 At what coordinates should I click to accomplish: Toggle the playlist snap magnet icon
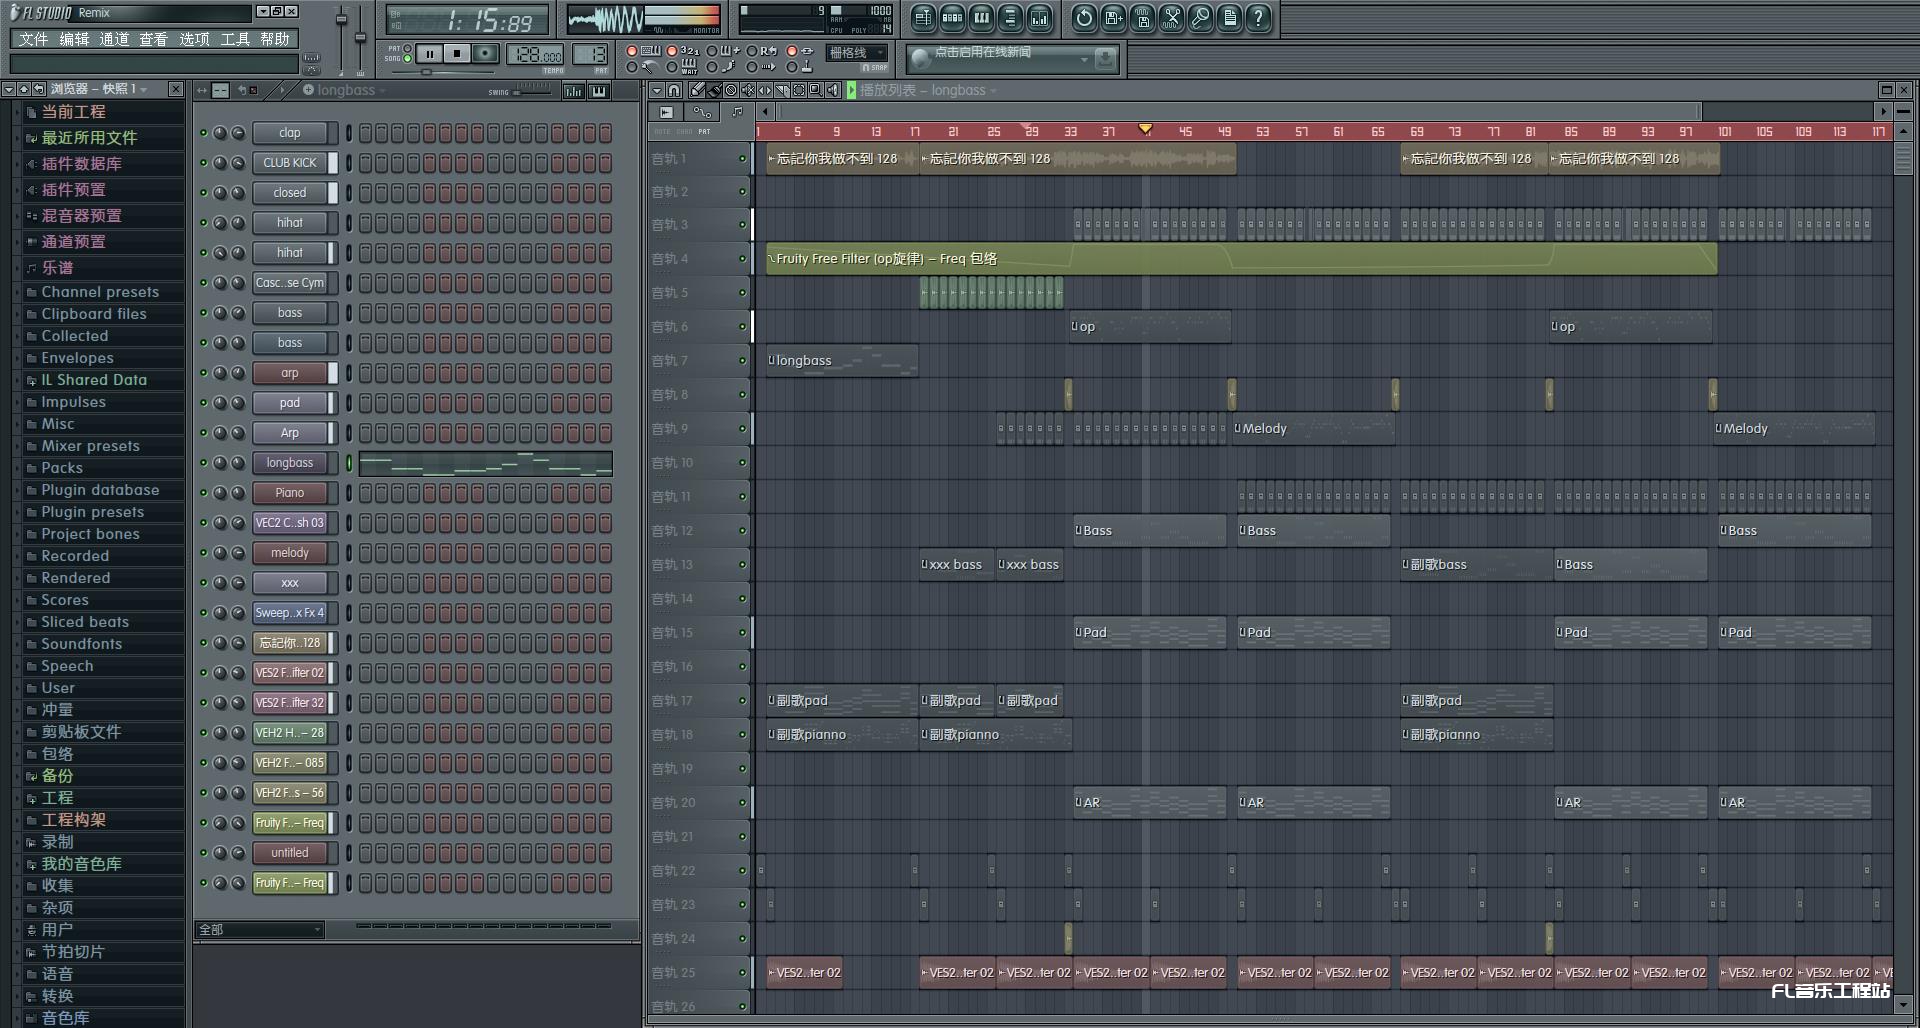(674, 90)
